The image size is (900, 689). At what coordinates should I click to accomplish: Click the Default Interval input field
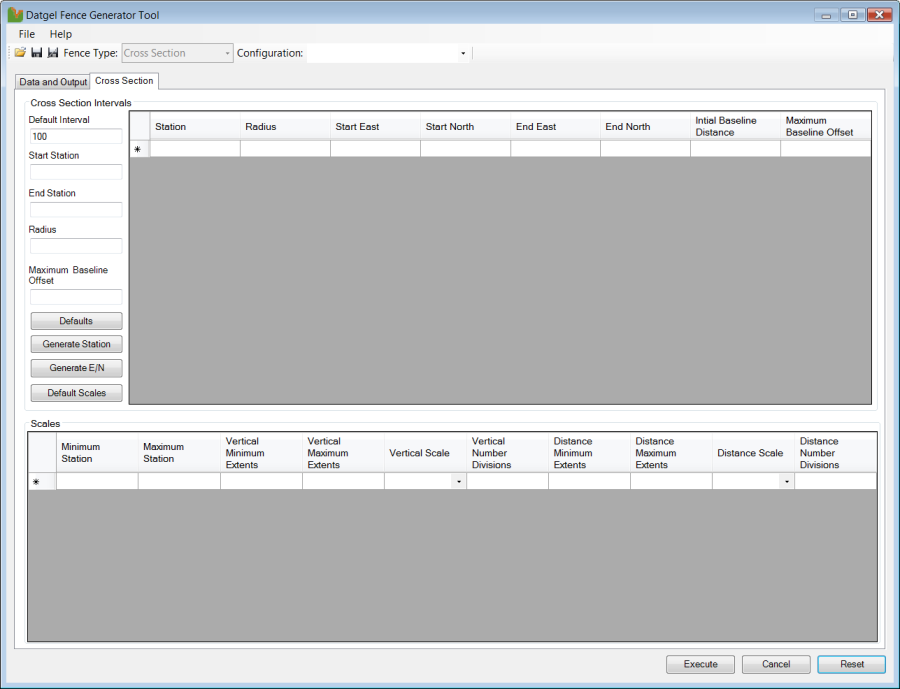coord(76,136)
